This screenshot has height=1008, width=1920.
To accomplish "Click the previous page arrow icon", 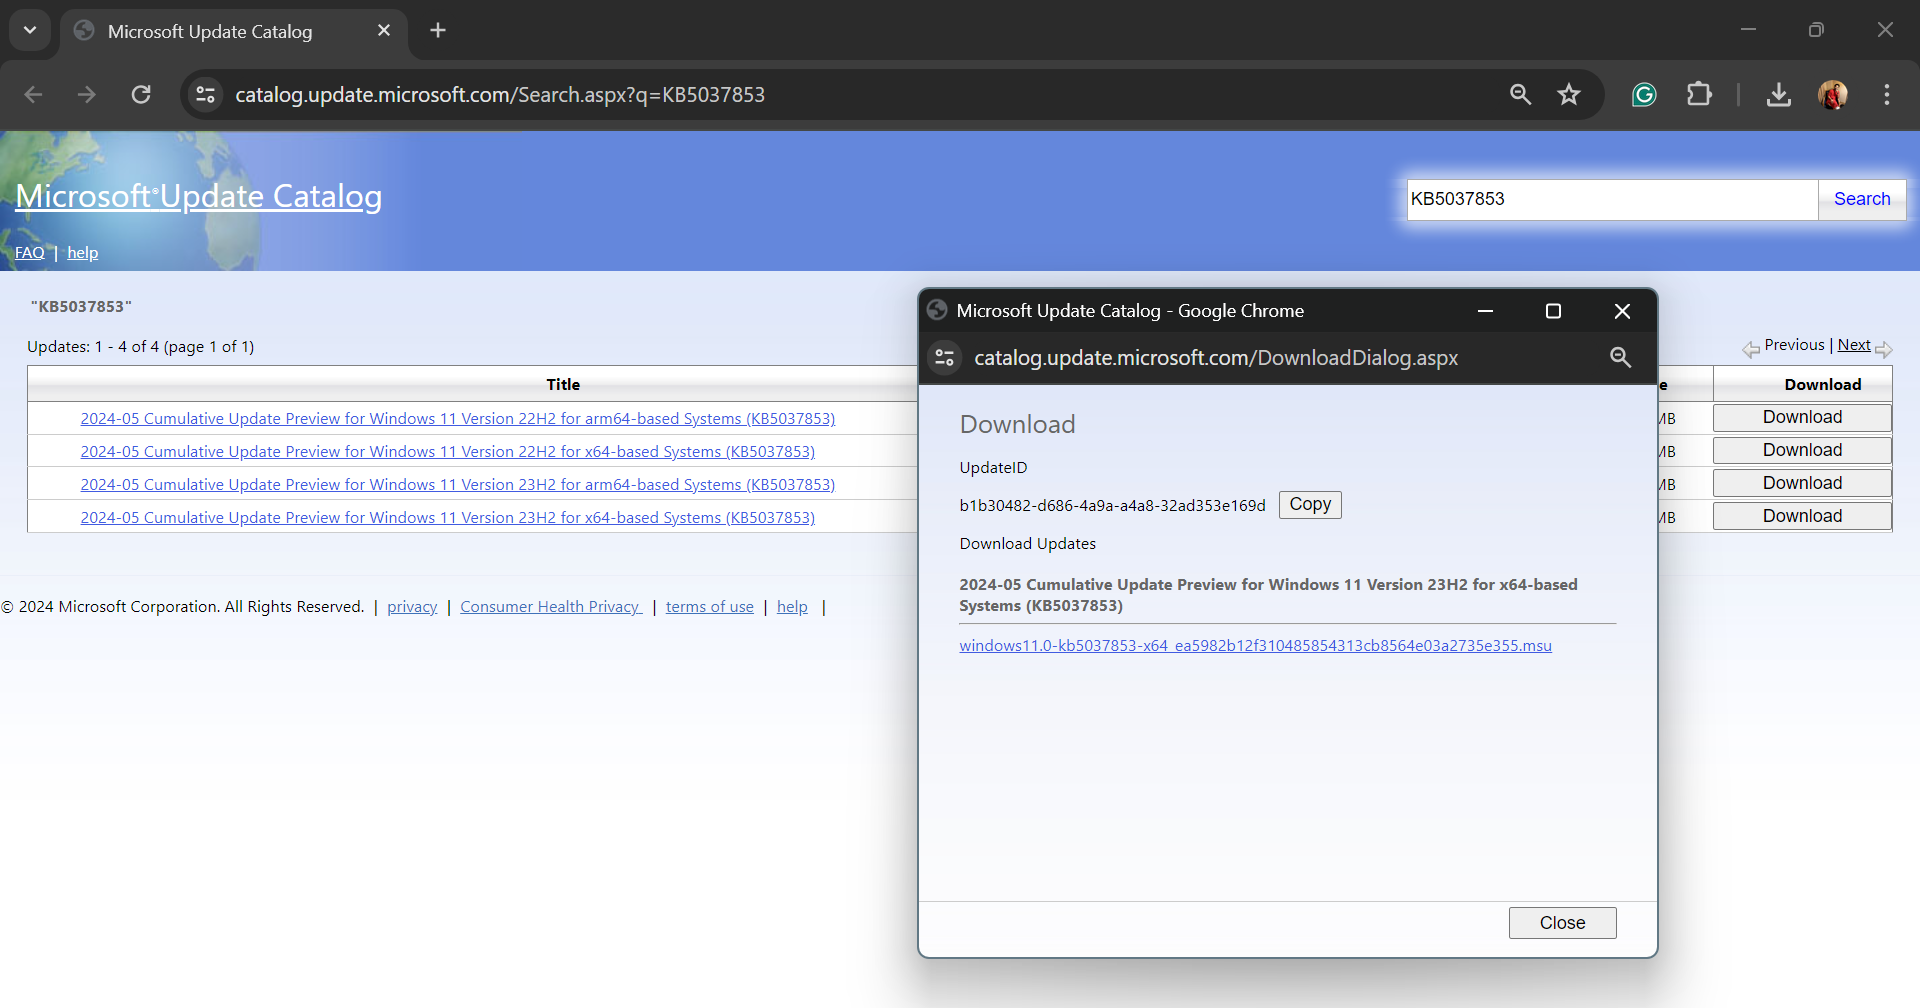I will (1751, 350).
